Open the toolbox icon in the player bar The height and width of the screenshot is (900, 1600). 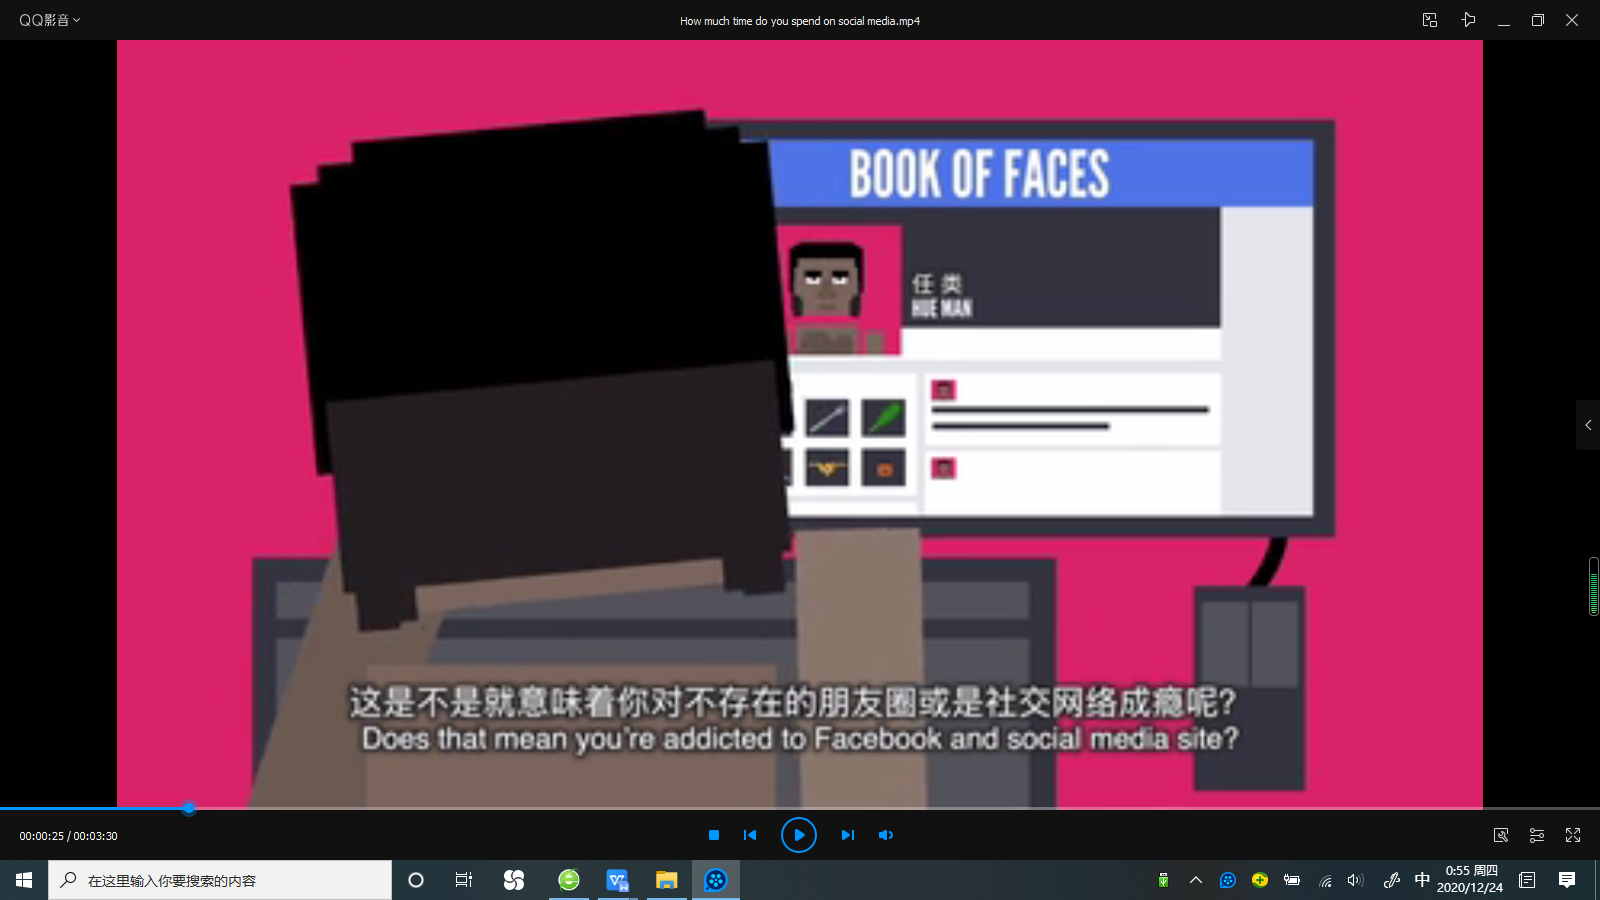click(x=1501, y=835)
